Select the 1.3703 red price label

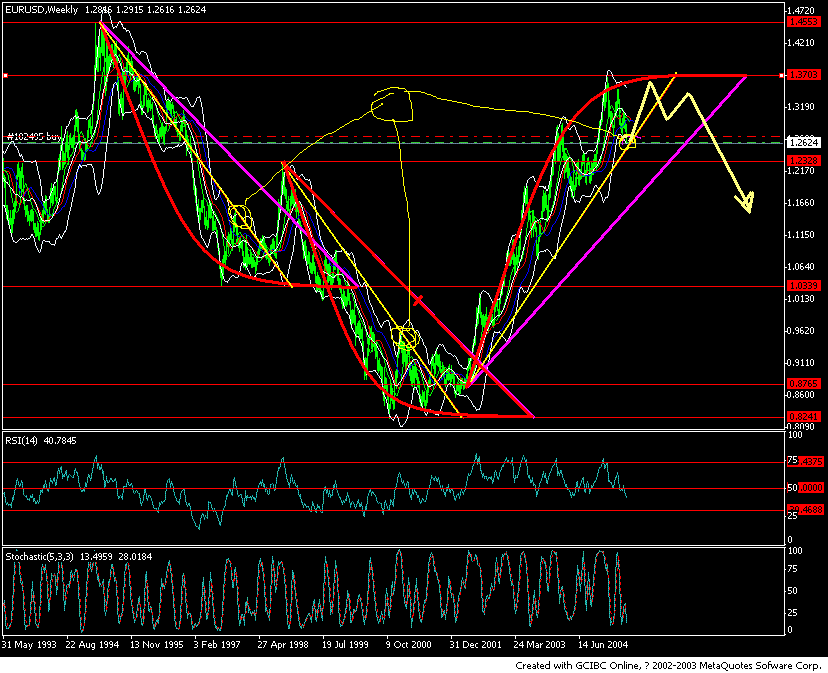click(803, 75)
